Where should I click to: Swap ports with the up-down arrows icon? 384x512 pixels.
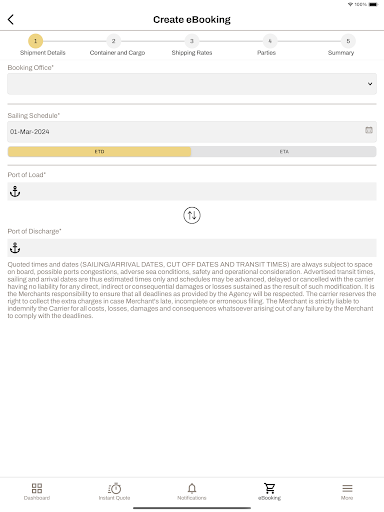click(192, 215)
